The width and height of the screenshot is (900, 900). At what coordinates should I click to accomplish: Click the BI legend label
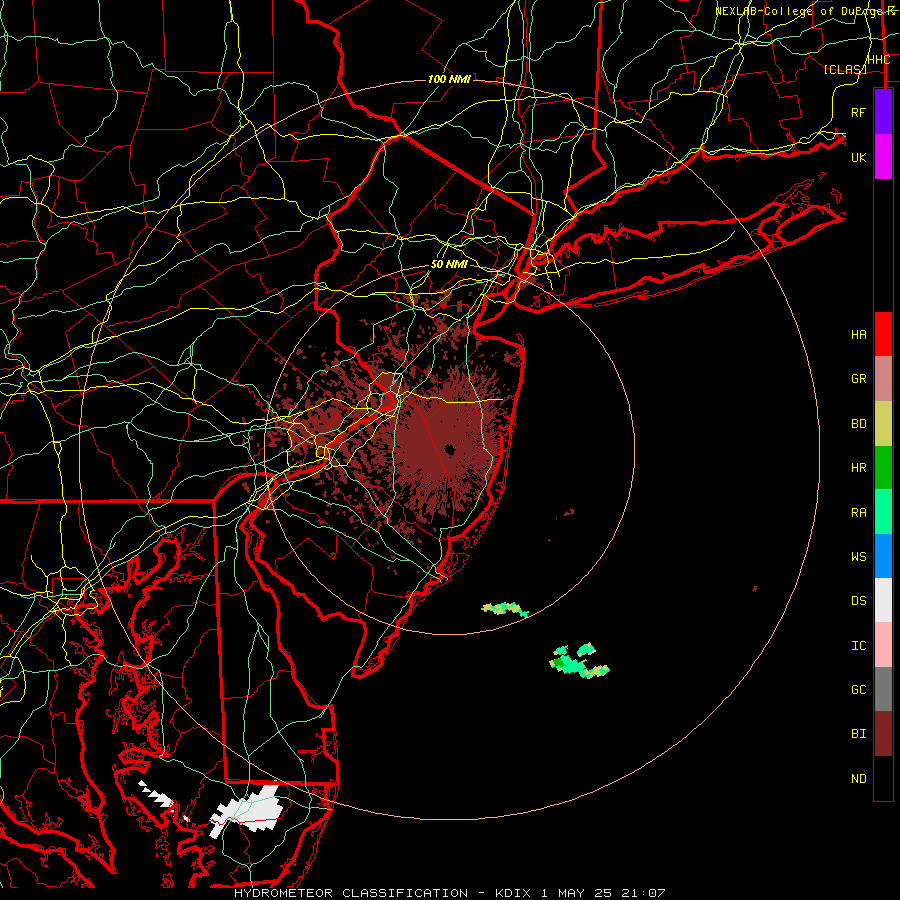click(x=858, y=734)
